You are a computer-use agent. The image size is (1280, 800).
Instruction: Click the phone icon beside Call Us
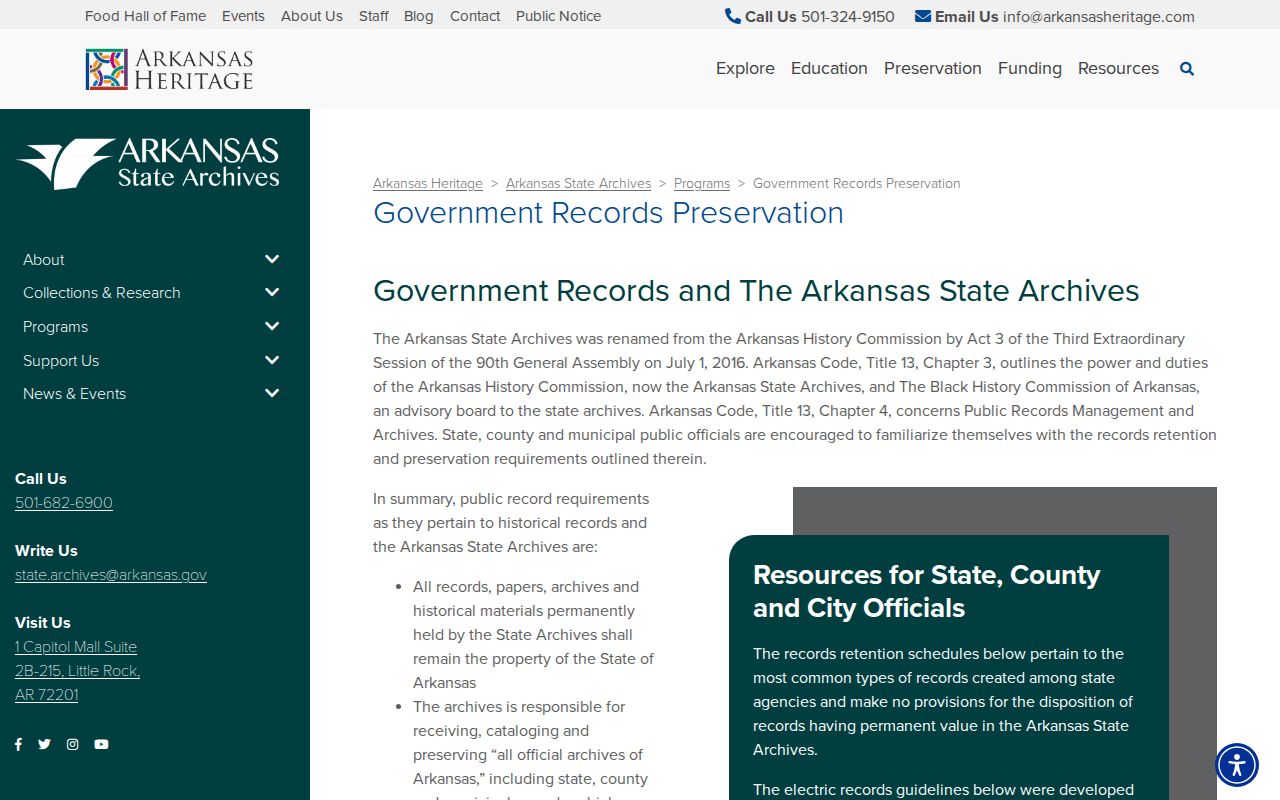coord(733,16)
